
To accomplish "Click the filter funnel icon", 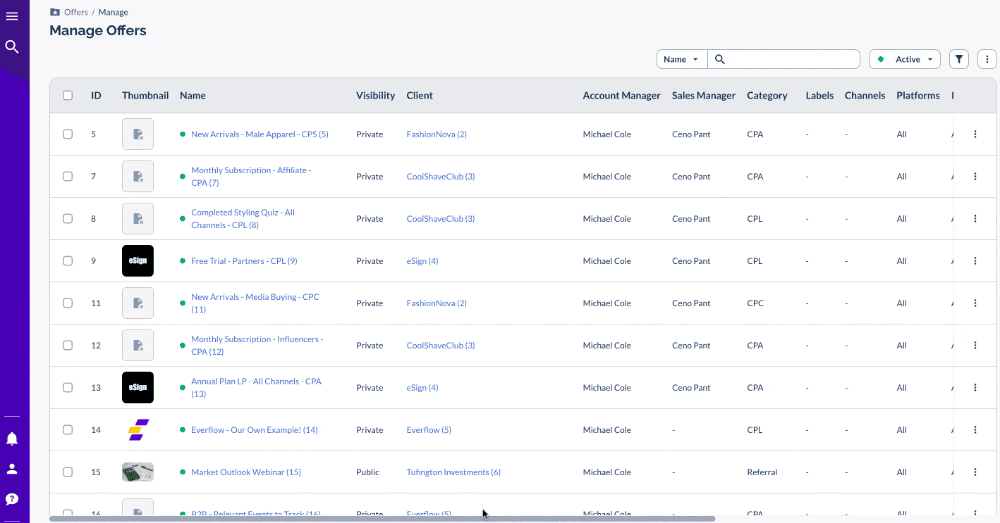I will [959, 59].
